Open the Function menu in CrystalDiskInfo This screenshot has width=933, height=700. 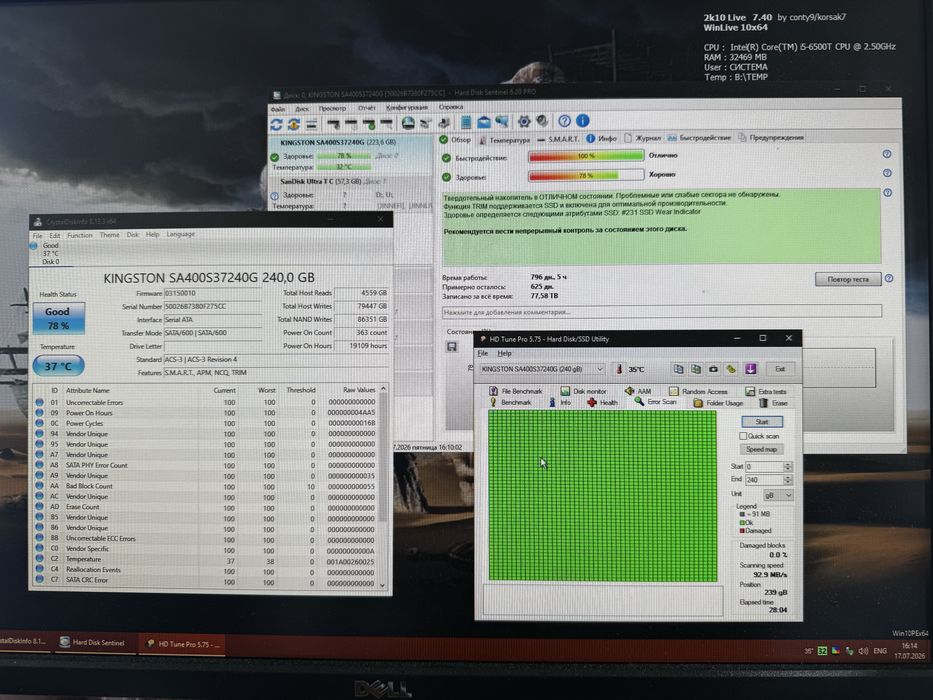click(80, 235)
